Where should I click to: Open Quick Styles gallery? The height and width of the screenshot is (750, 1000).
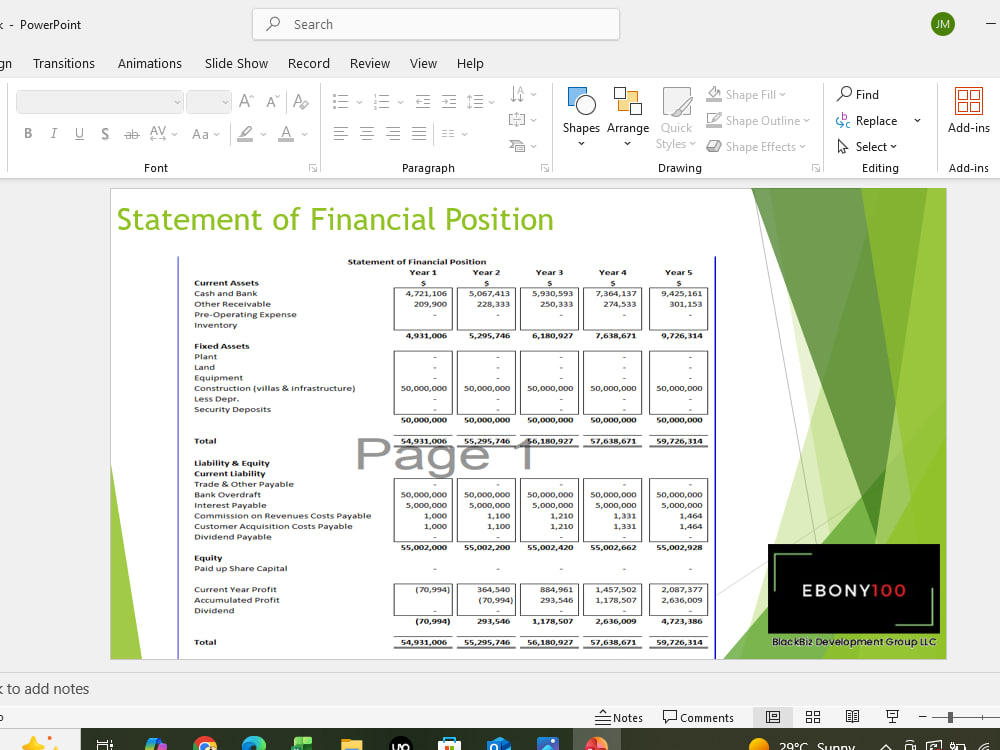click(676, 119)
